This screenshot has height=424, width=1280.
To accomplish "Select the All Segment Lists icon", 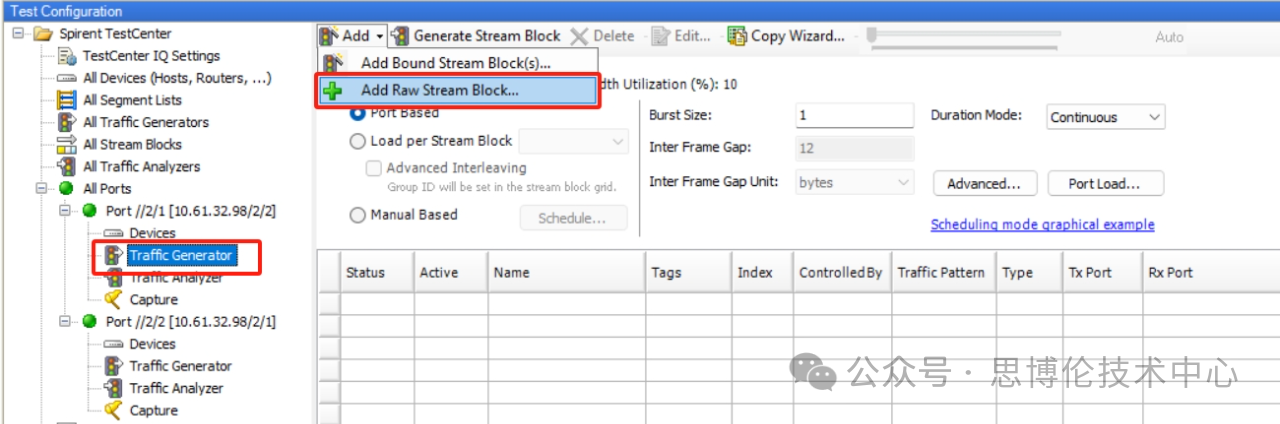I will click(67, 100).
